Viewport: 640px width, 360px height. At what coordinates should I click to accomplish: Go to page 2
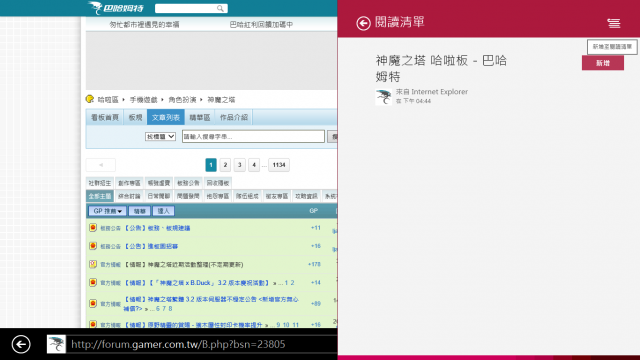(x=225, y=165)
